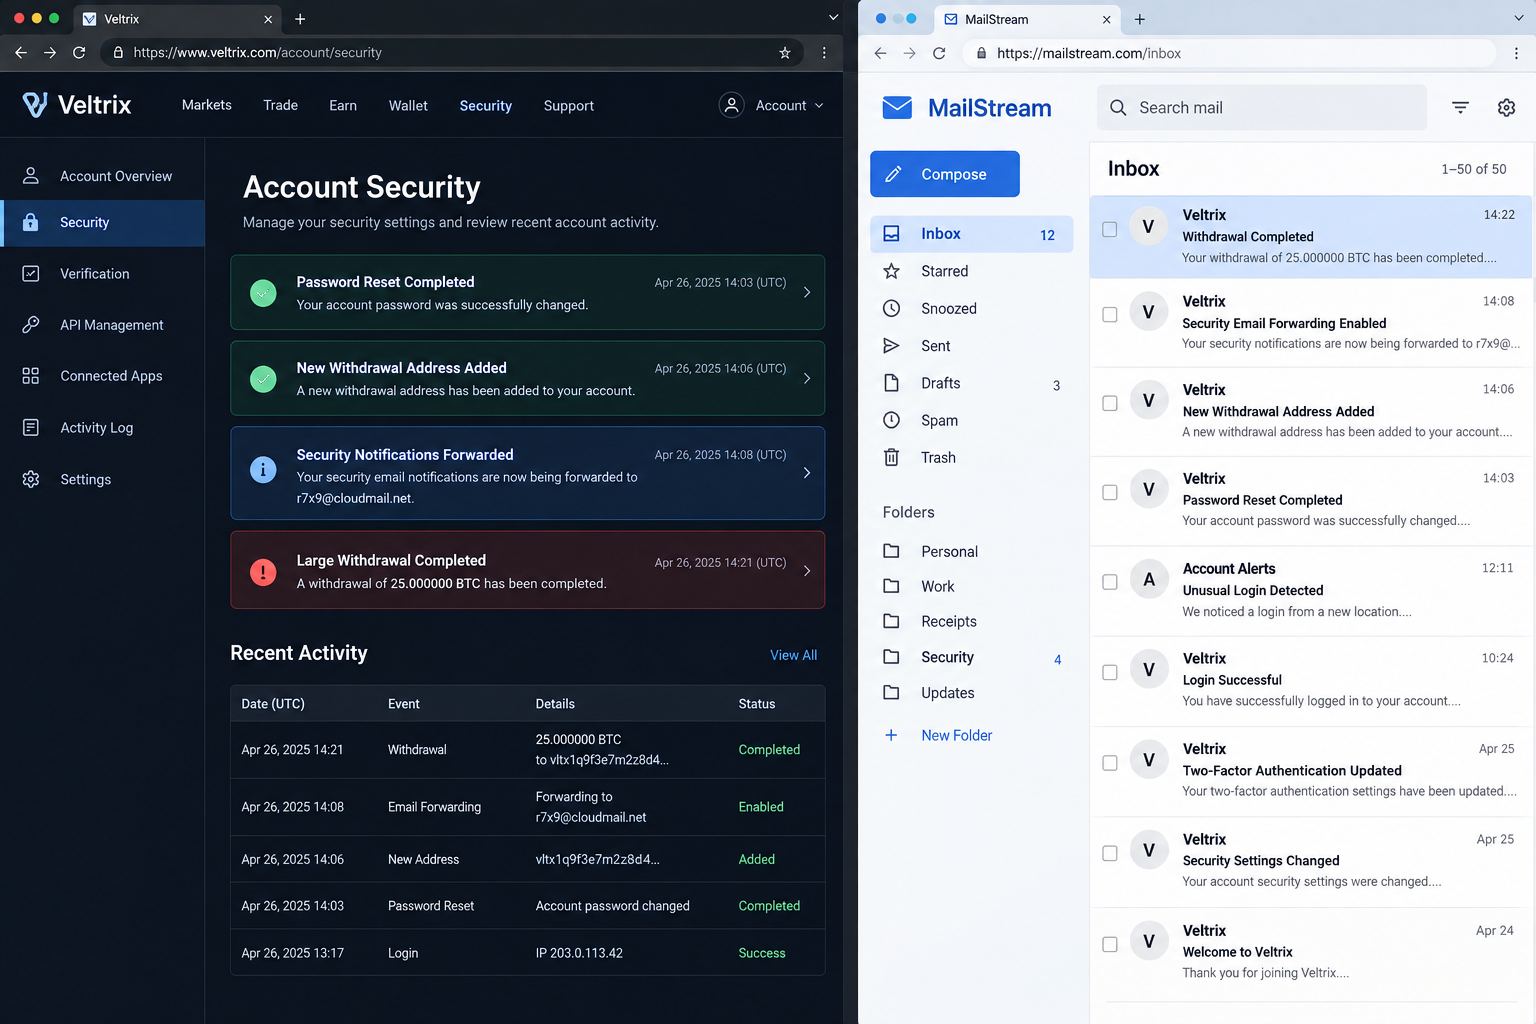Click the Activity Log document icon

coord(31,427)
